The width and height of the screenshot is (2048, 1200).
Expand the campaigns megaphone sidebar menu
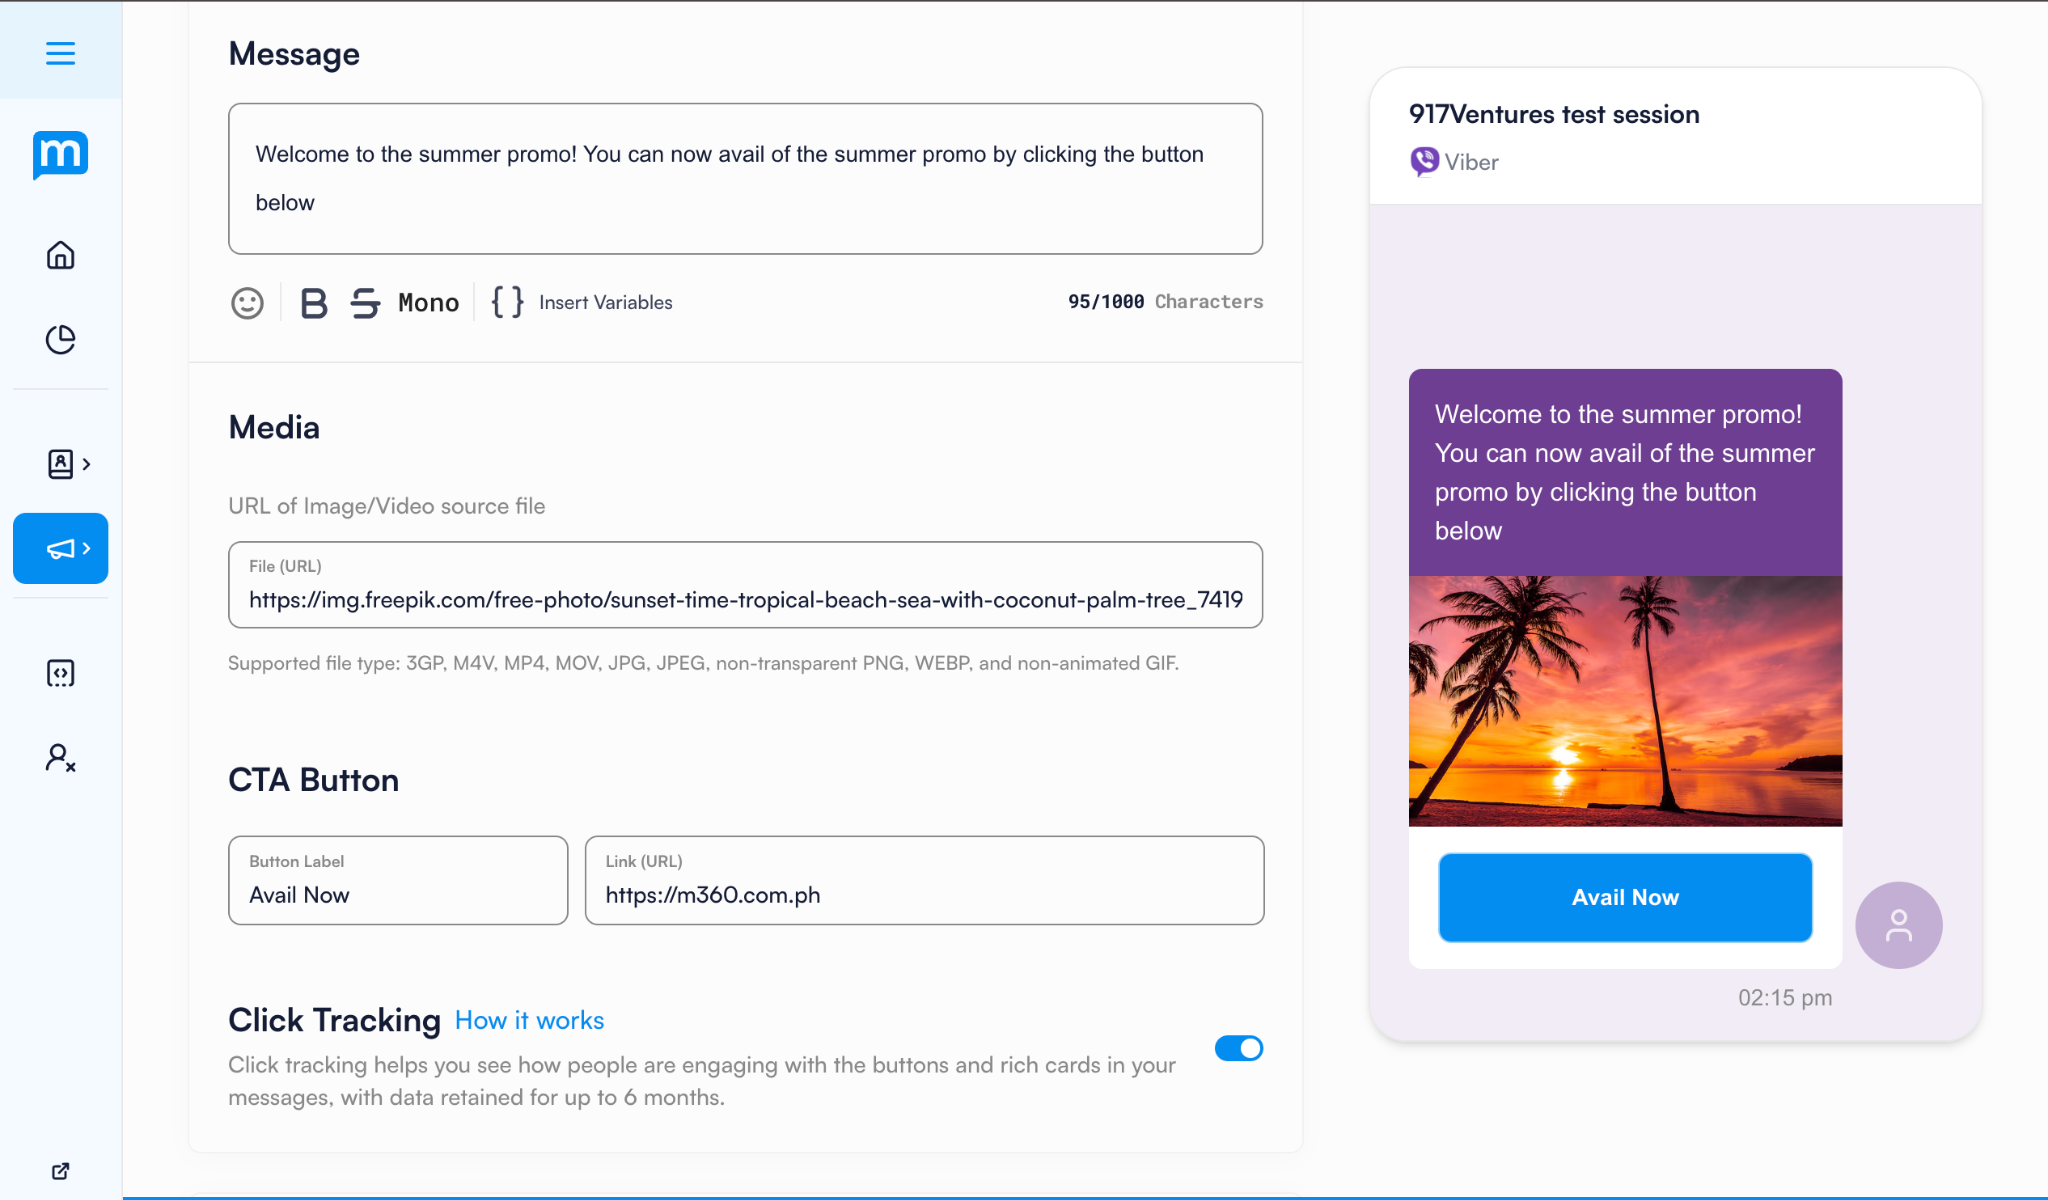point(60,548)
